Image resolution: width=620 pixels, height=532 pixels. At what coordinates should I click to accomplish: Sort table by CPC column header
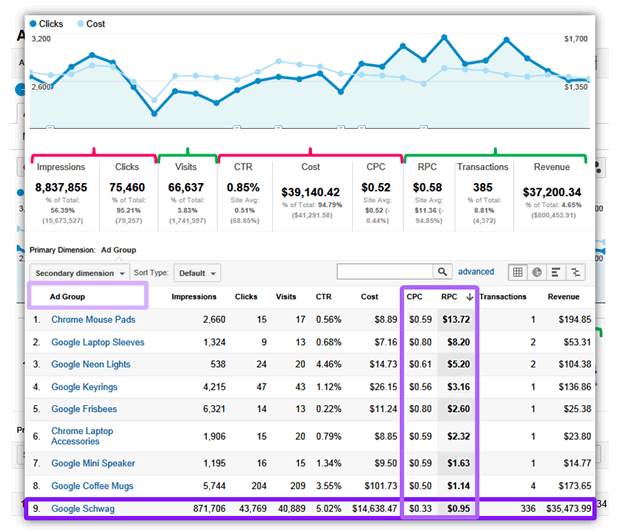coord(414,297)
